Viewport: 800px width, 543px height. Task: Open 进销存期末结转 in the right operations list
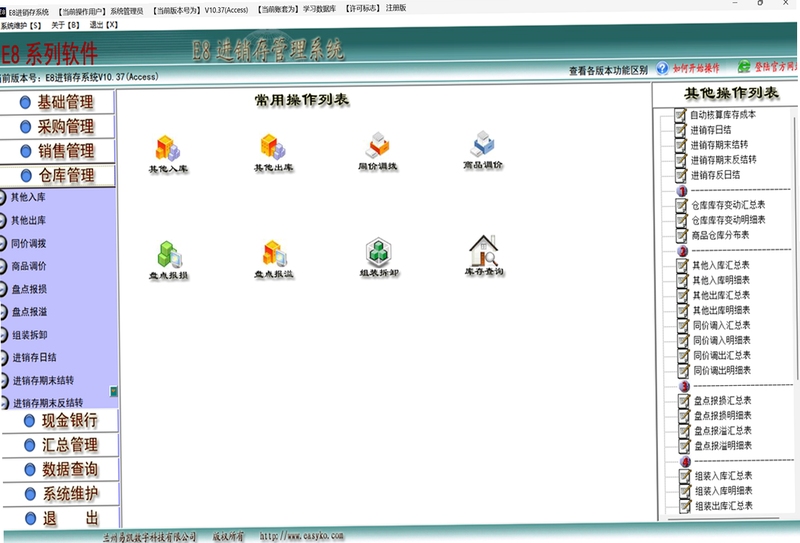719,145
